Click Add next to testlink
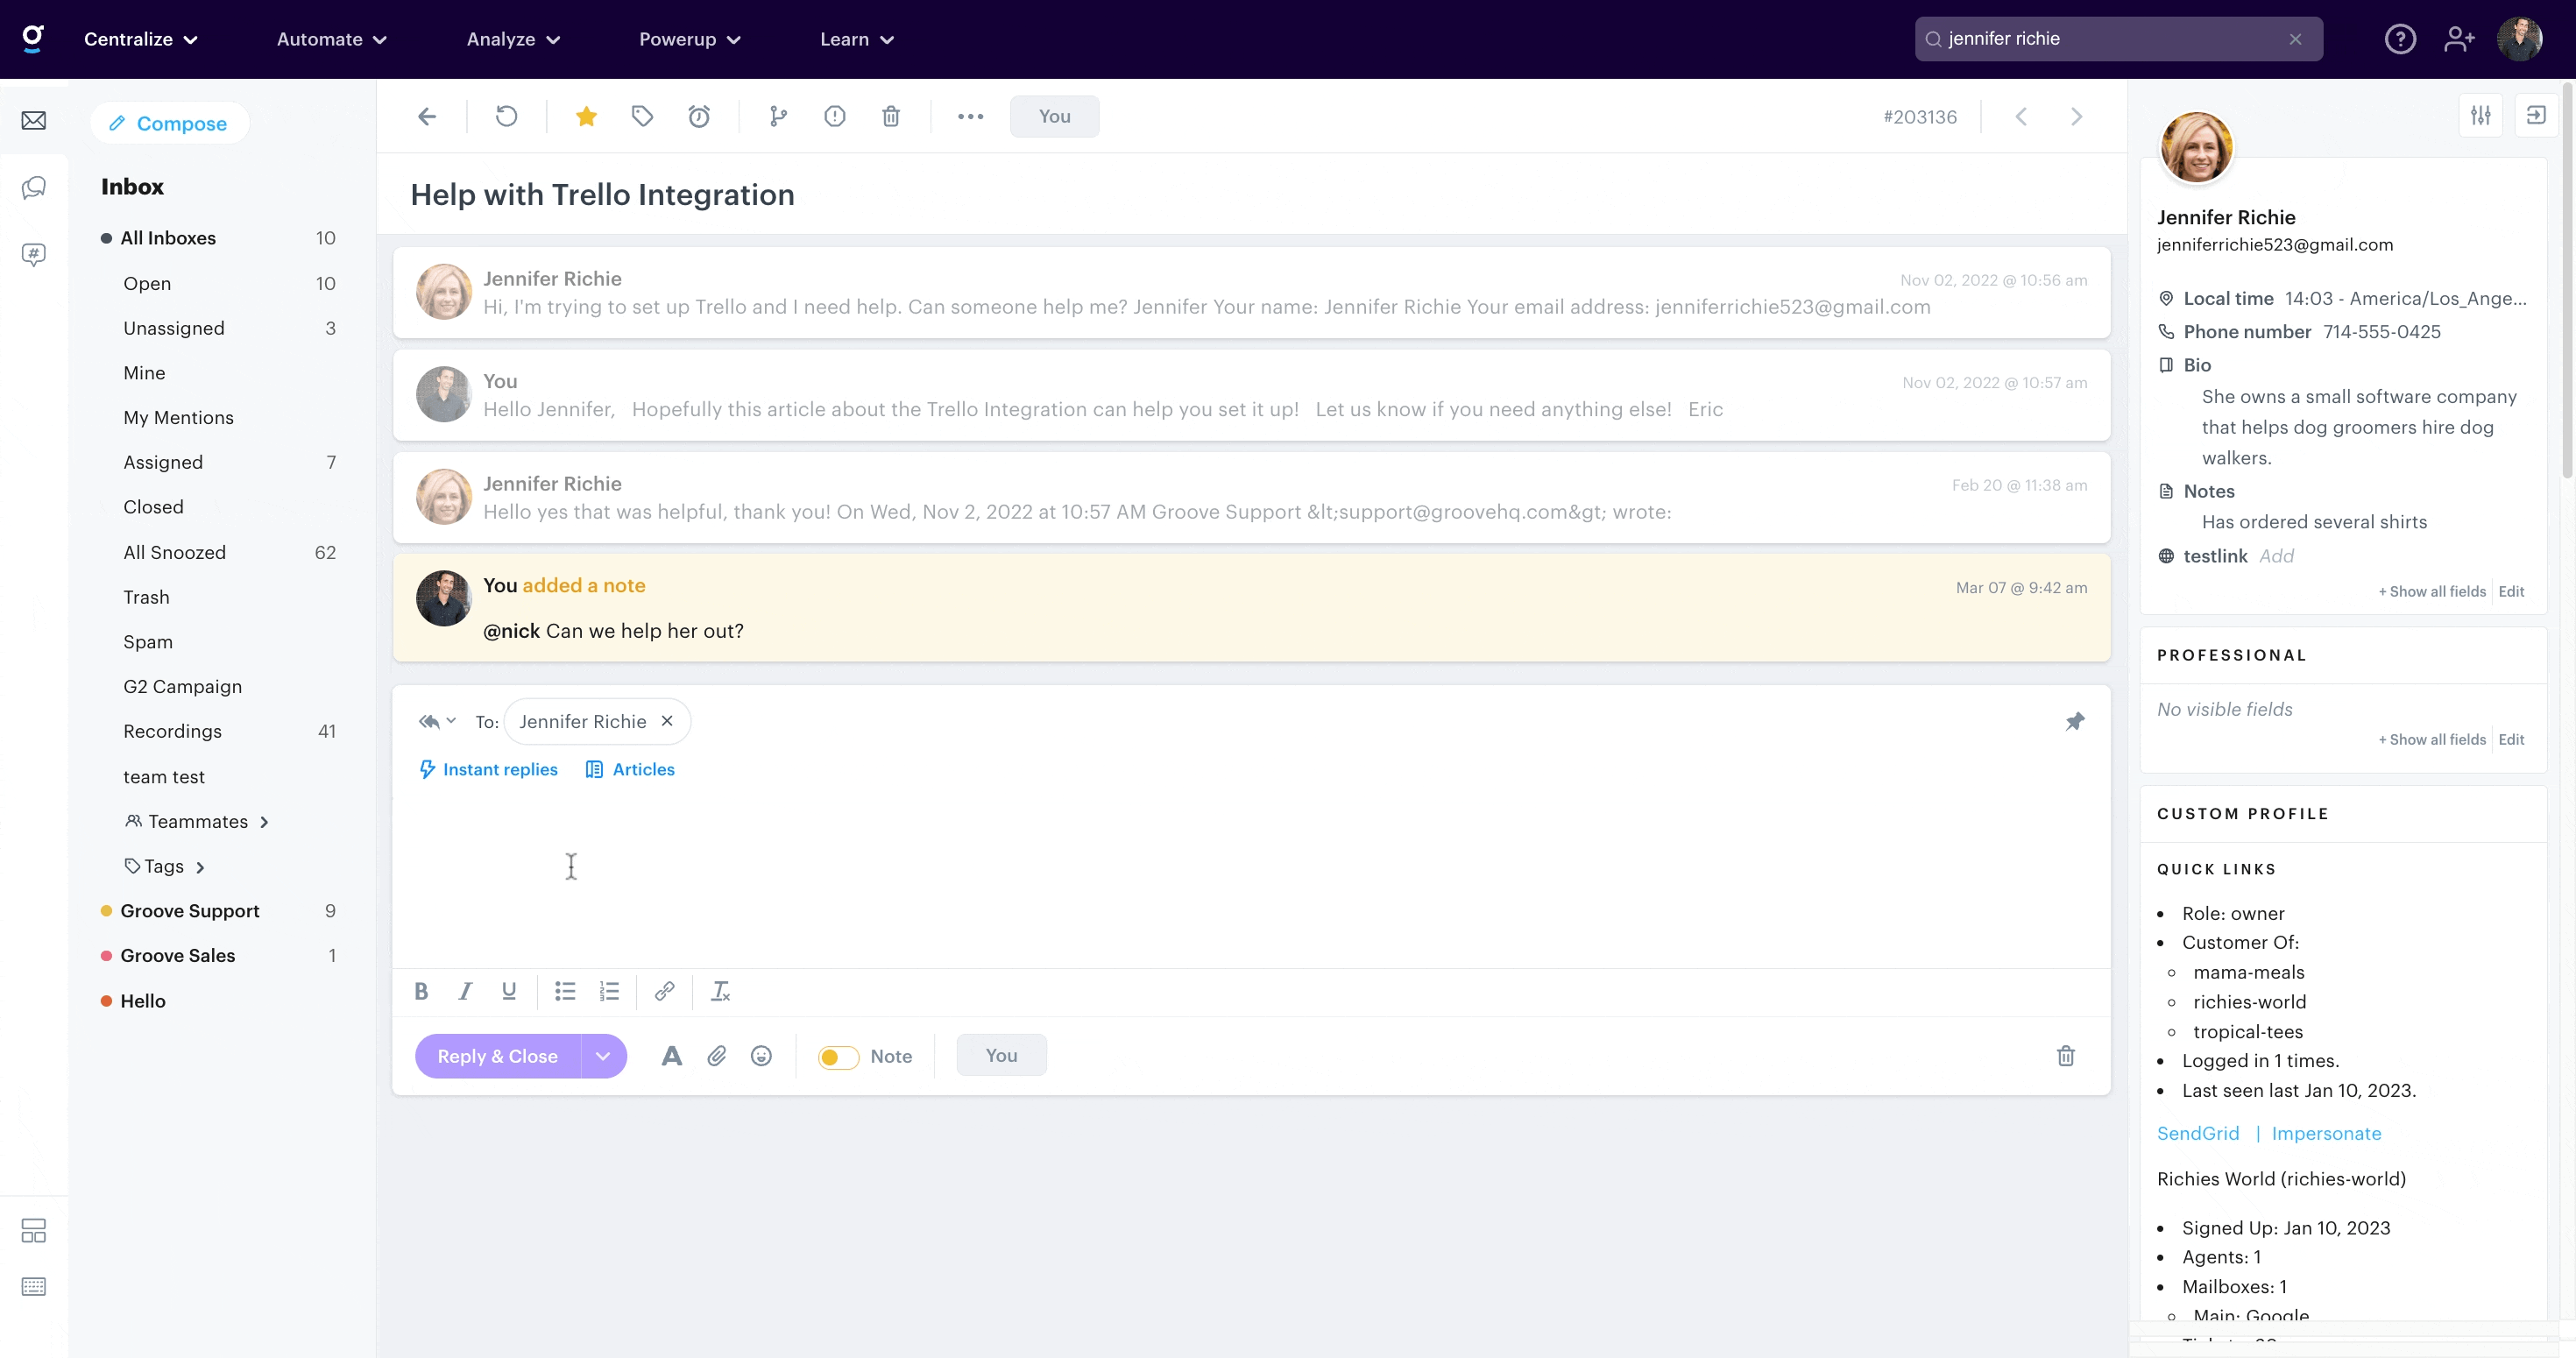The width and height of the screenshot is (2576, 1358). click(x=2276, y=556)
